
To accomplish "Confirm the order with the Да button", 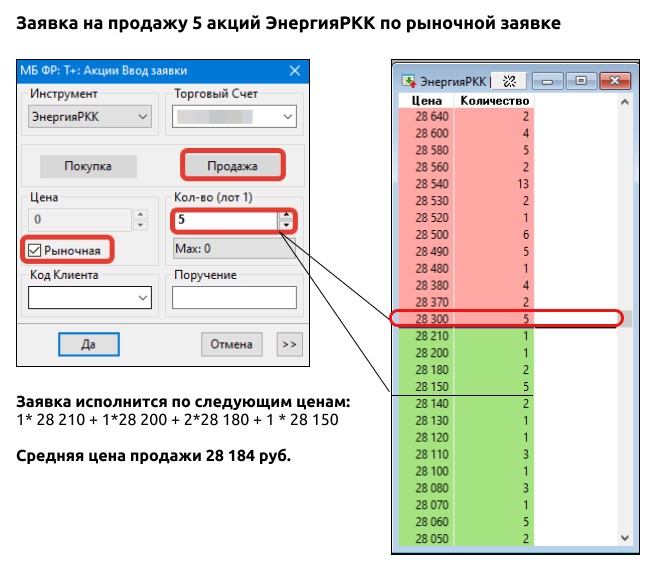I will tap(87, 344).
